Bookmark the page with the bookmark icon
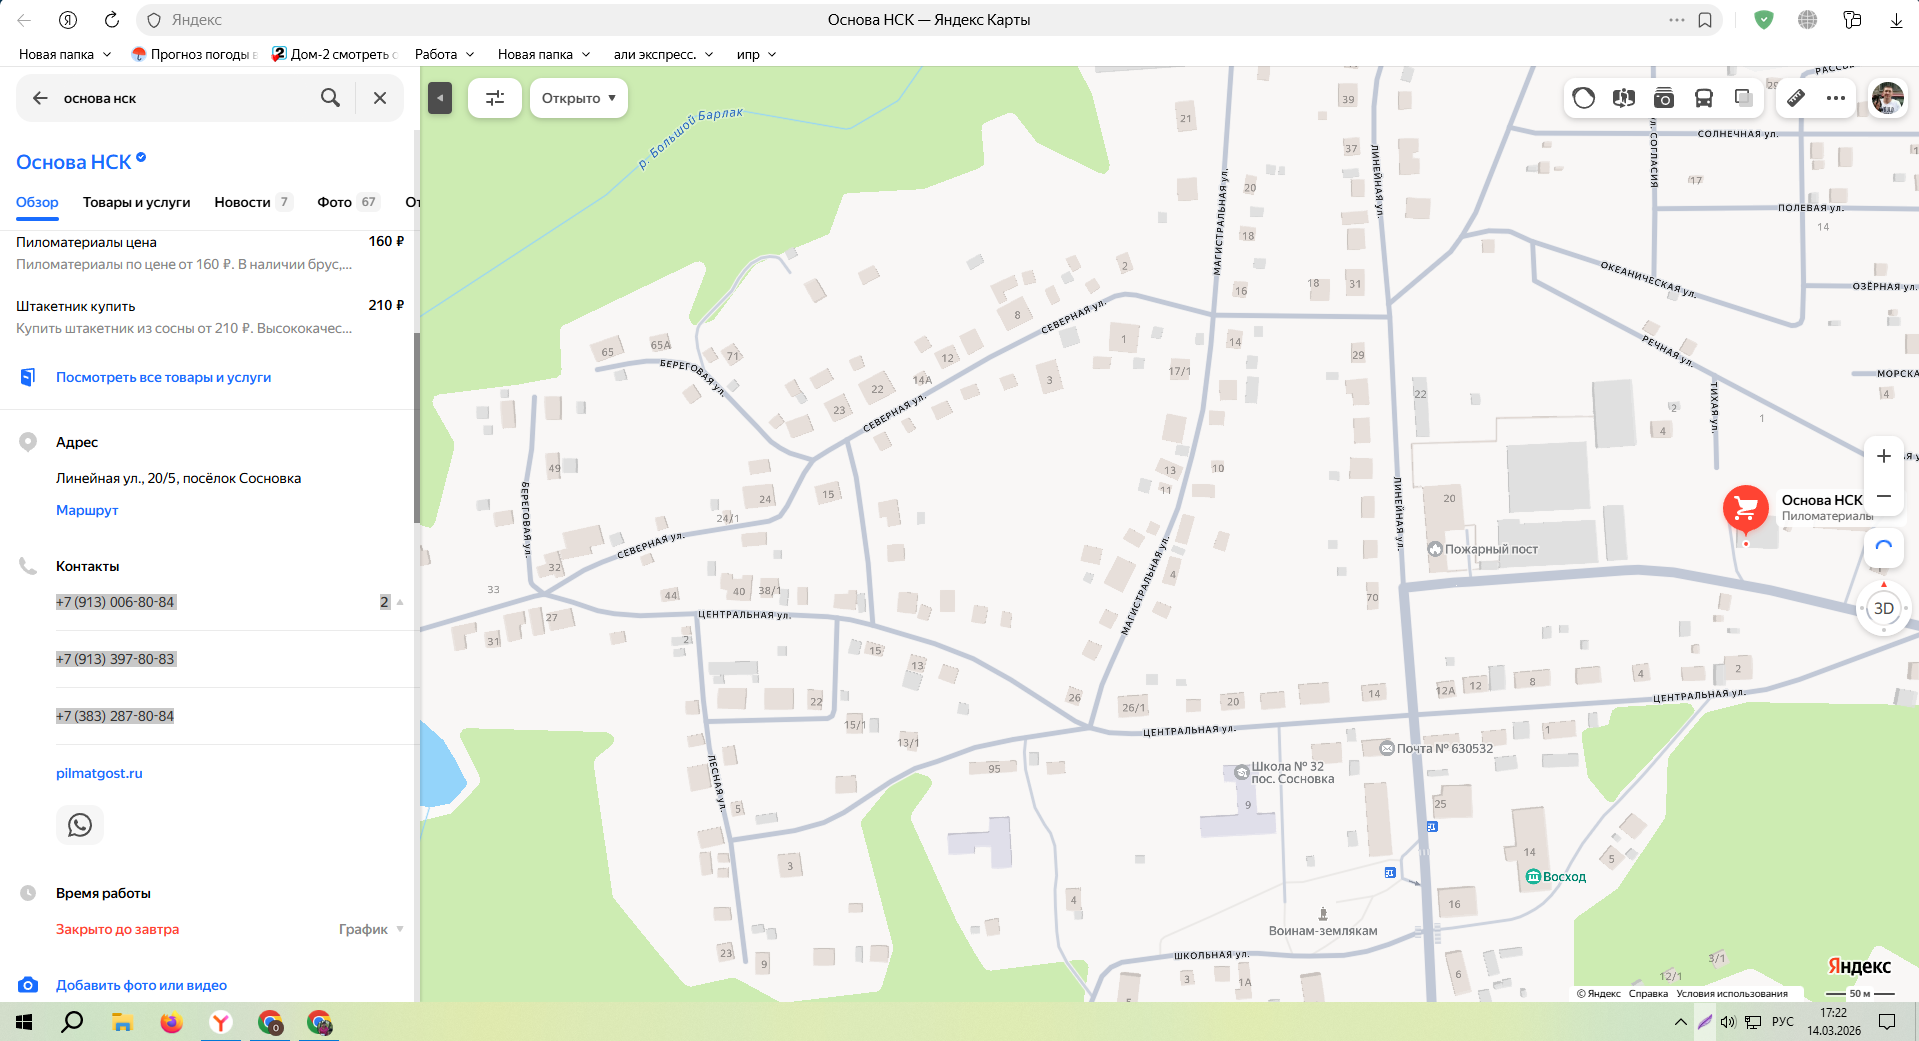The height and width of the screenshot is (1041, 1919). click(x=1705, y=20)
